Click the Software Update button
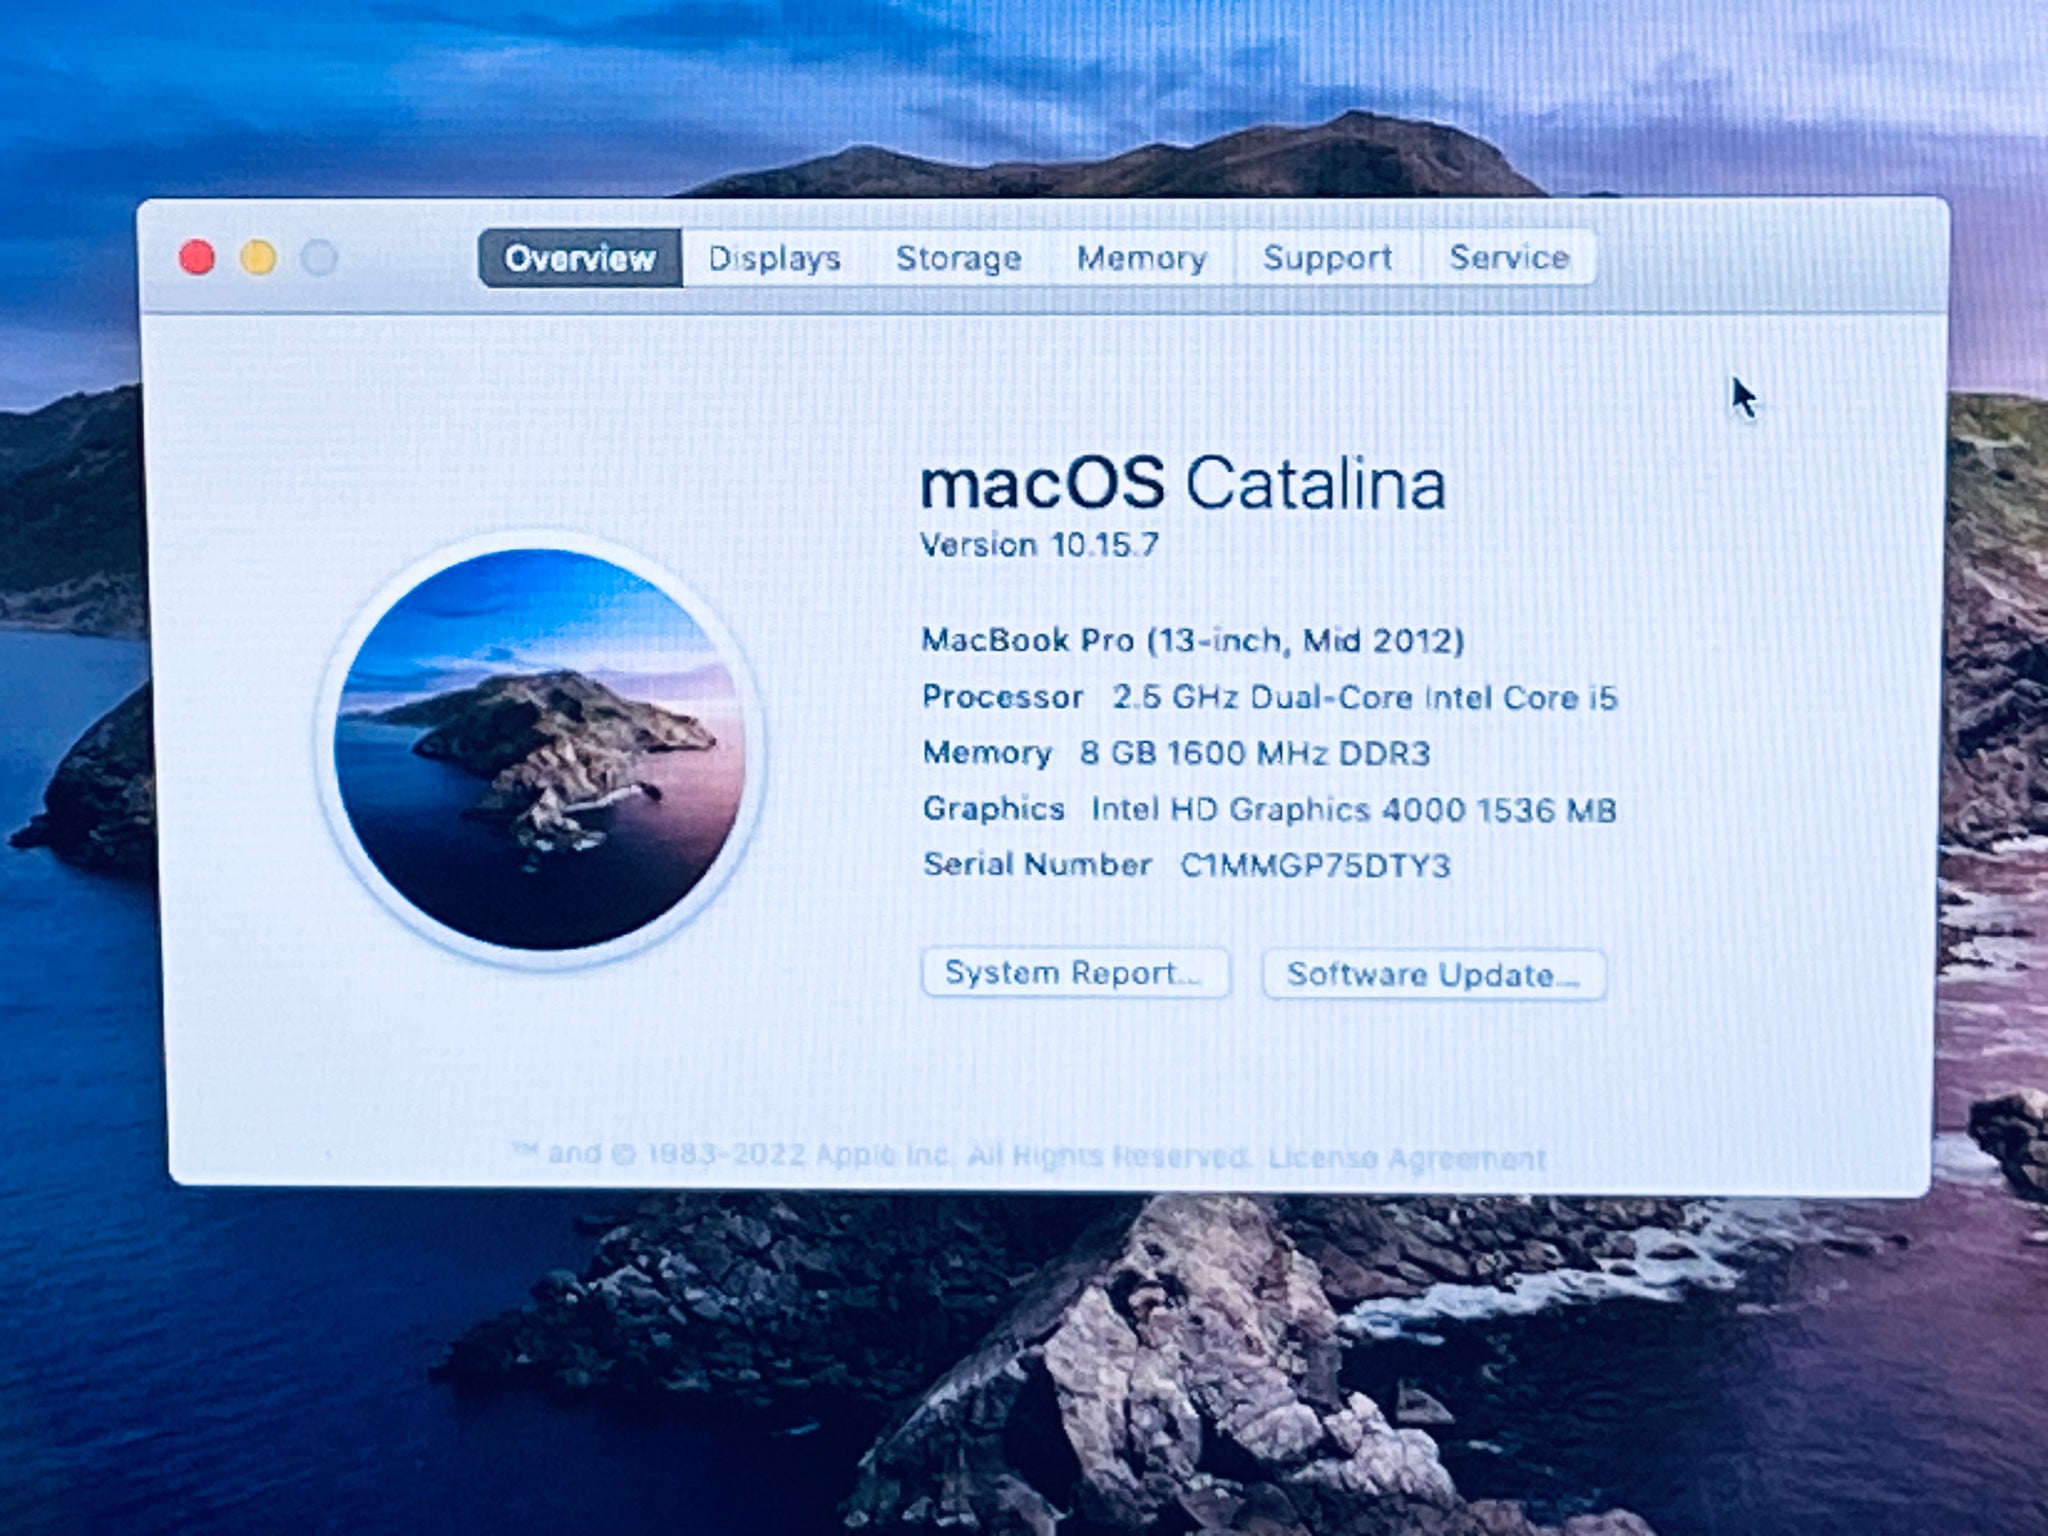The width and height of the screenshot is (2048, 1536). pyautogui.click(x=1434, y=974)
